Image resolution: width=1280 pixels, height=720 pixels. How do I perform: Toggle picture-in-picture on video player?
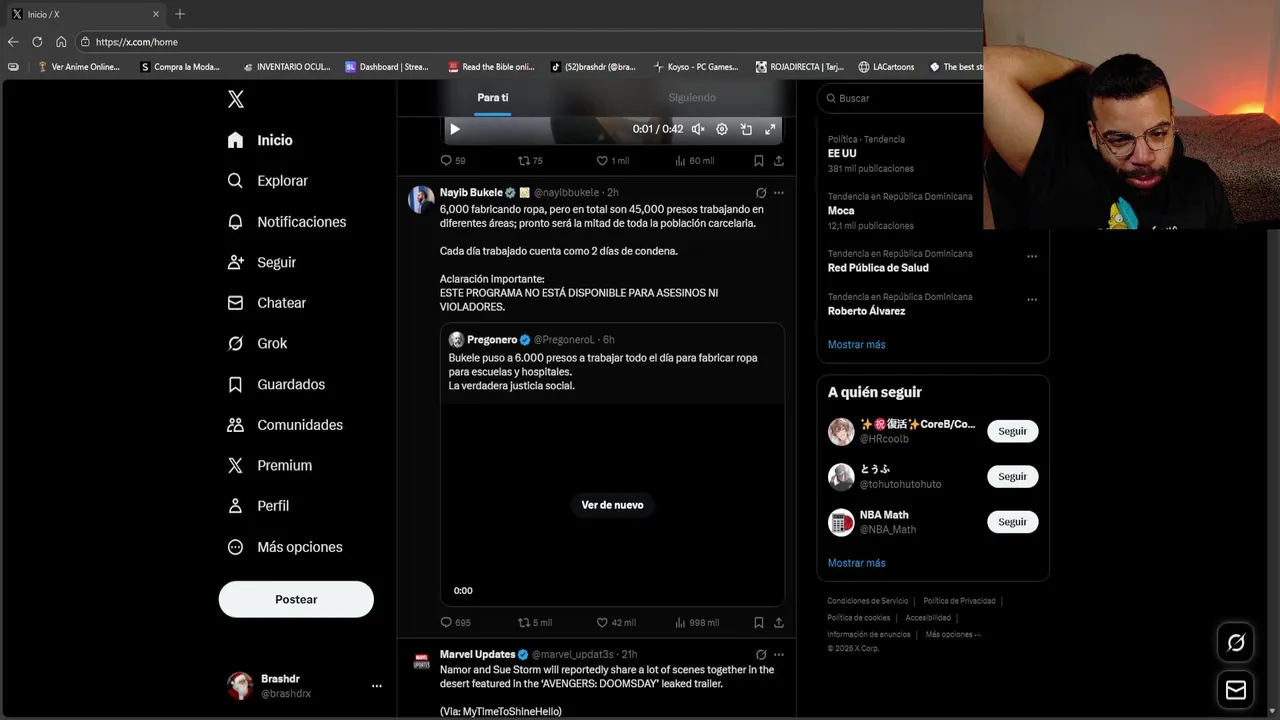(x=746, y=129)
